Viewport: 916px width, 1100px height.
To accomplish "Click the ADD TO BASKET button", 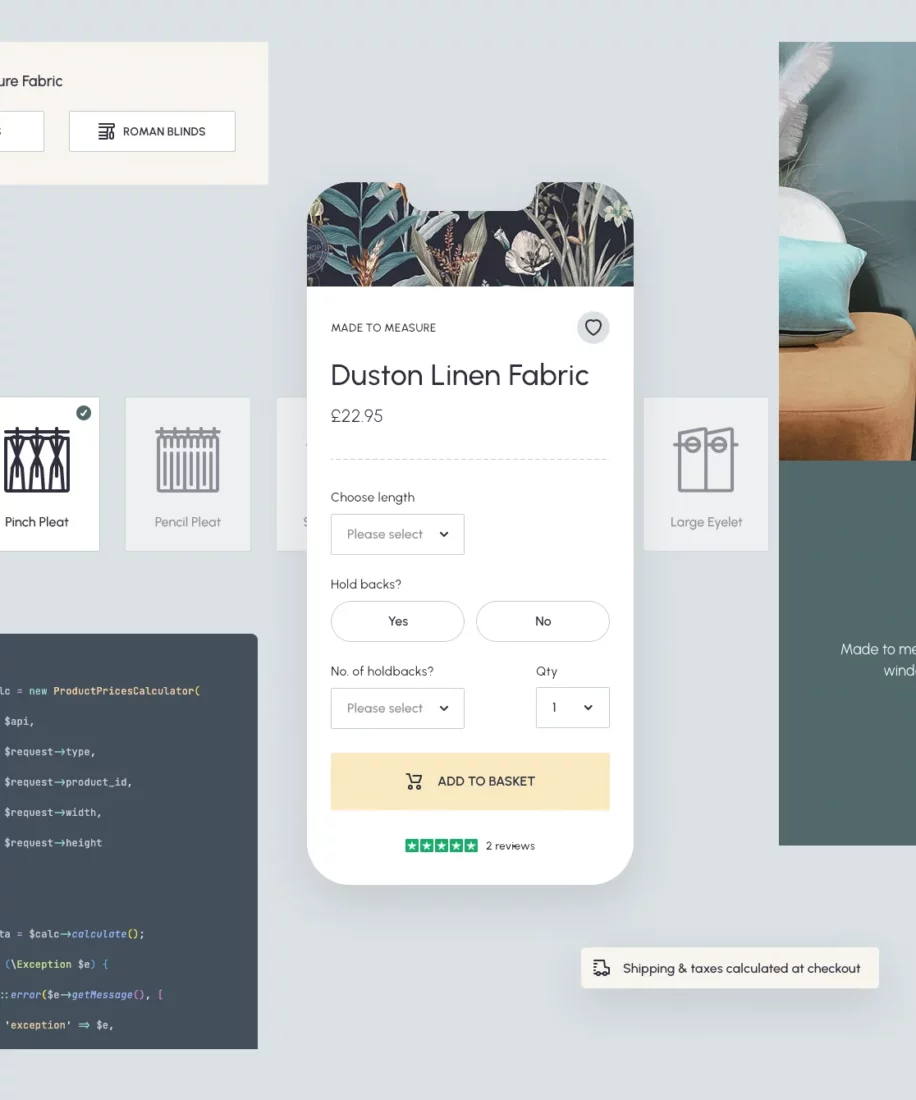I will 469,781.
